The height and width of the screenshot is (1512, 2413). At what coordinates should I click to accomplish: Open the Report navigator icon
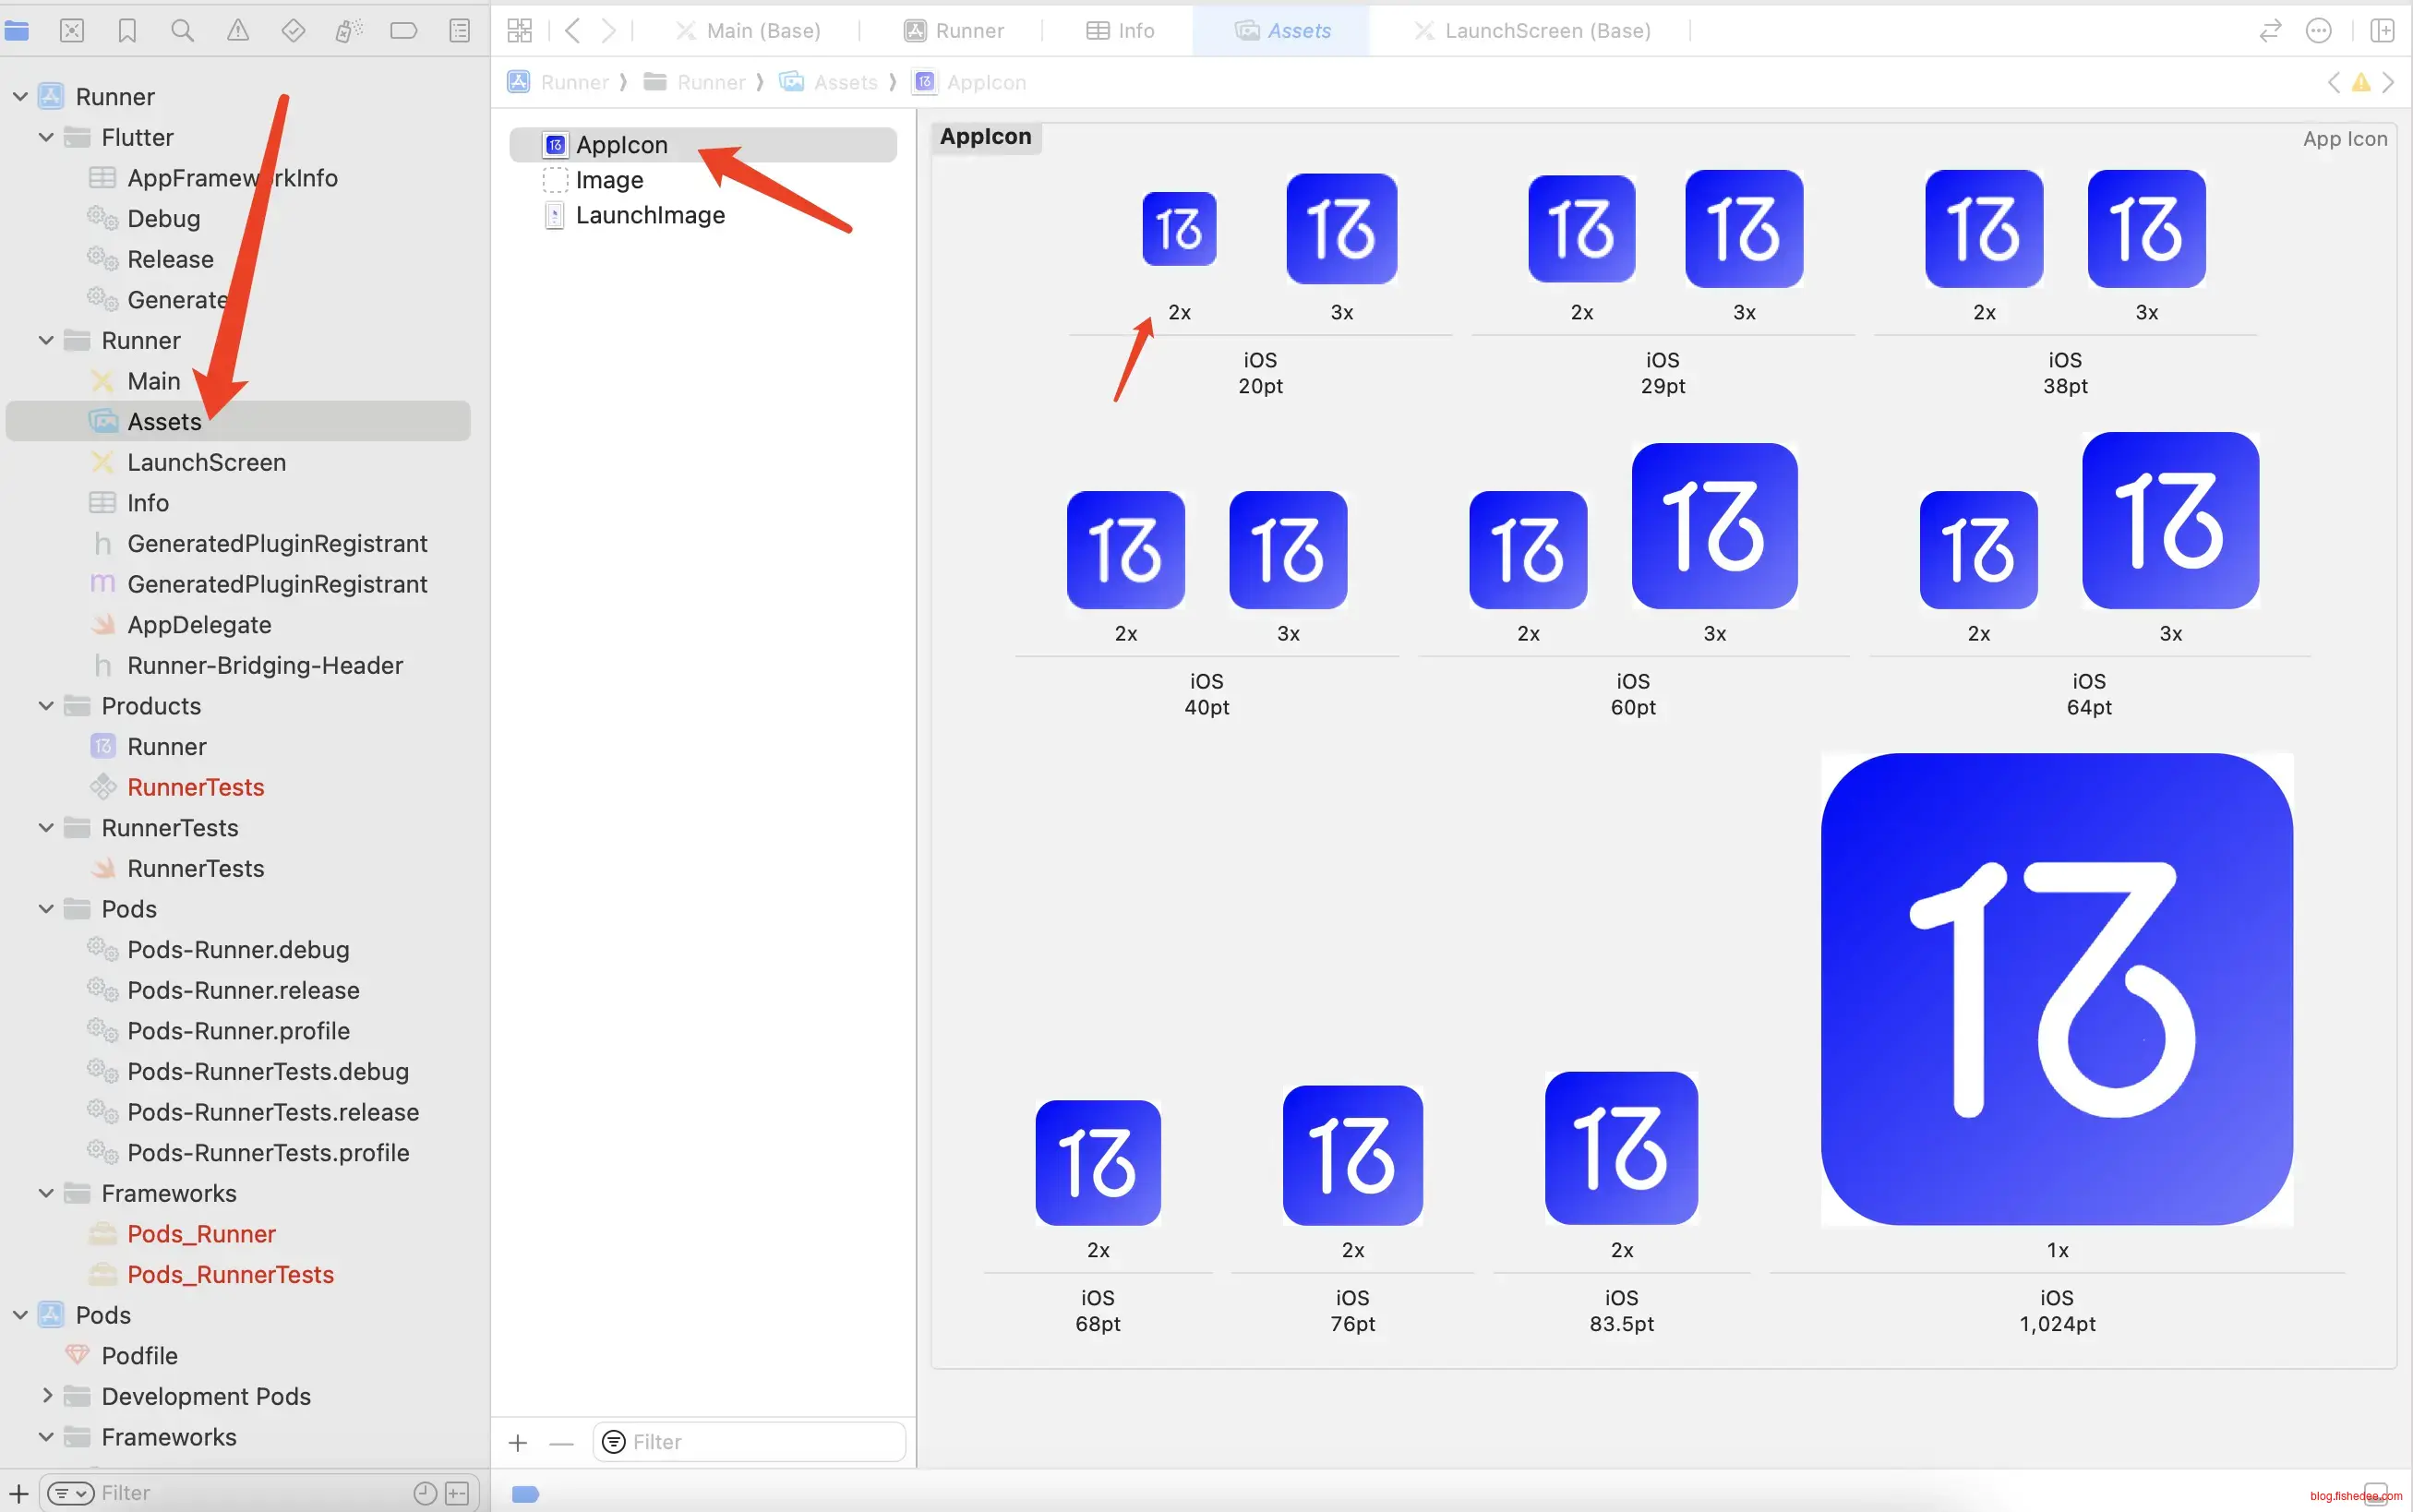[x=460, y=31]
